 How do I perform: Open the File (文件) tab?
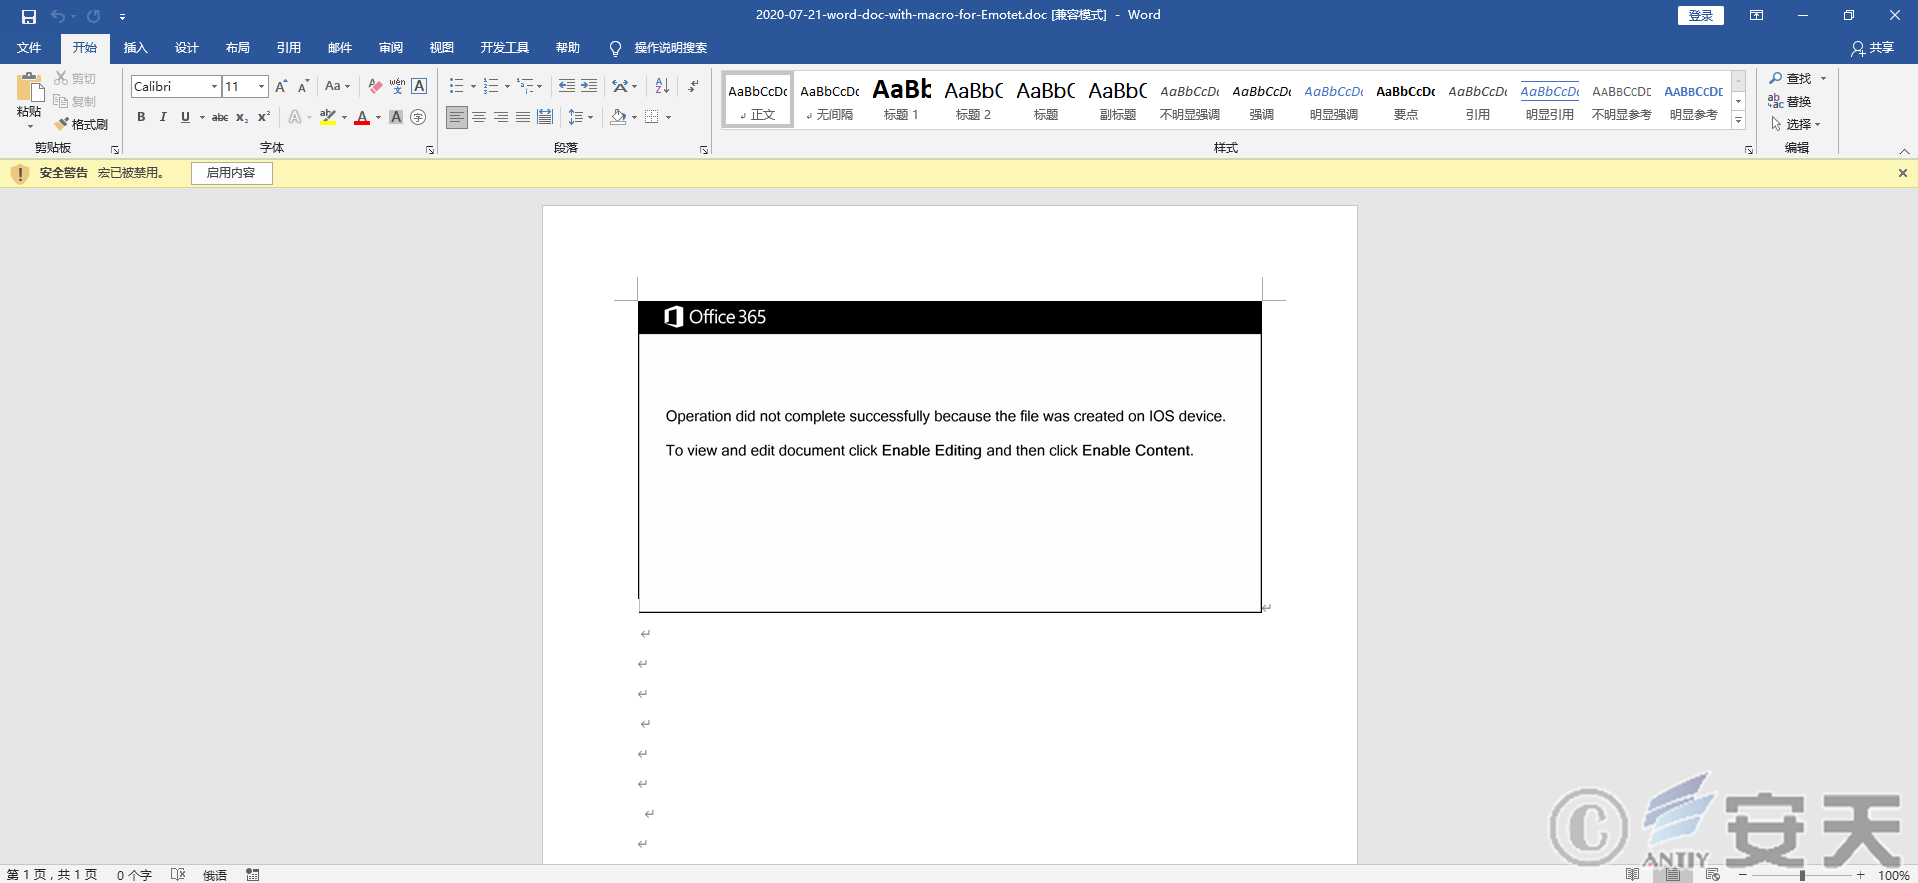(29, 48)
